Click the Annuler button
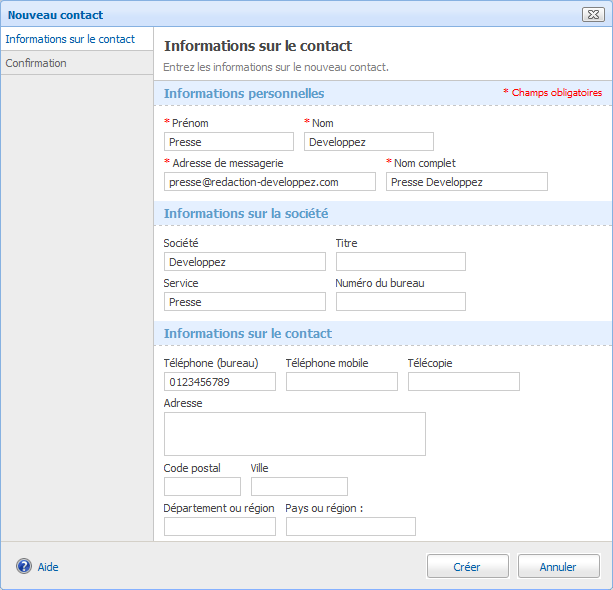This screenshot has width=613, height=590. [x=558, y=566]
